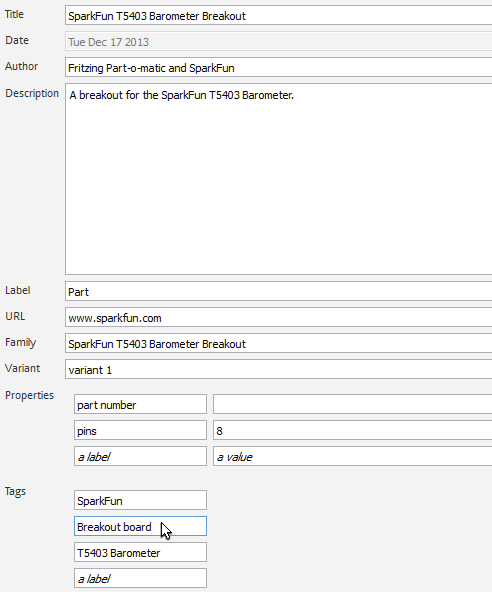Click the Family field

(x=279, y=344)
